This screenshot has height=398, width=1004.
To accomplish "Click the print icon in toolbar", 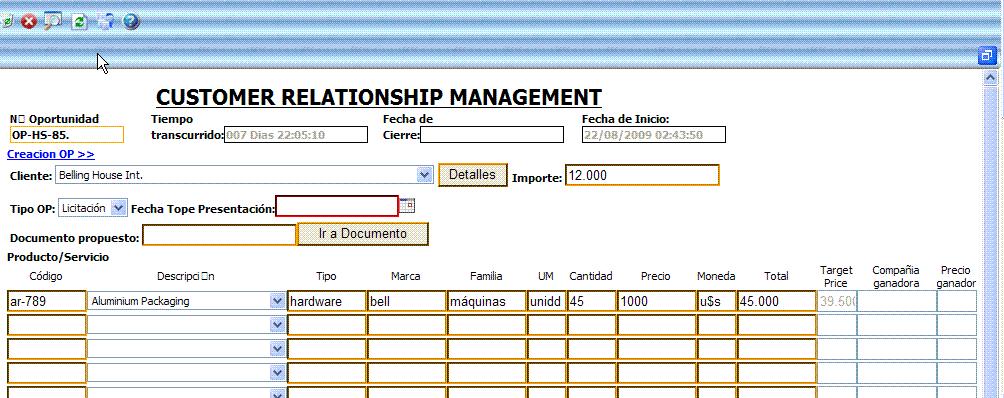I will 105,22.
